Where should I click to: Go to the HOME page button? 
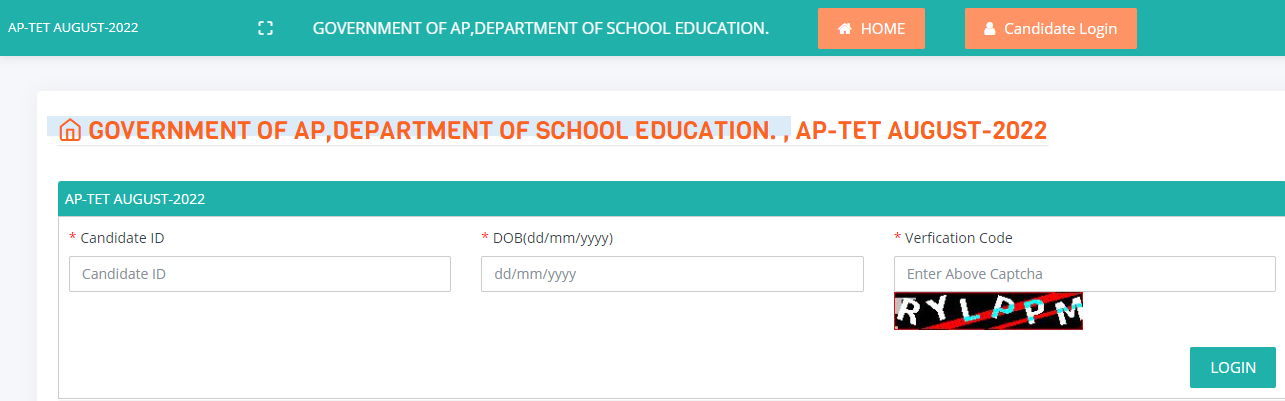click(871, 28)
